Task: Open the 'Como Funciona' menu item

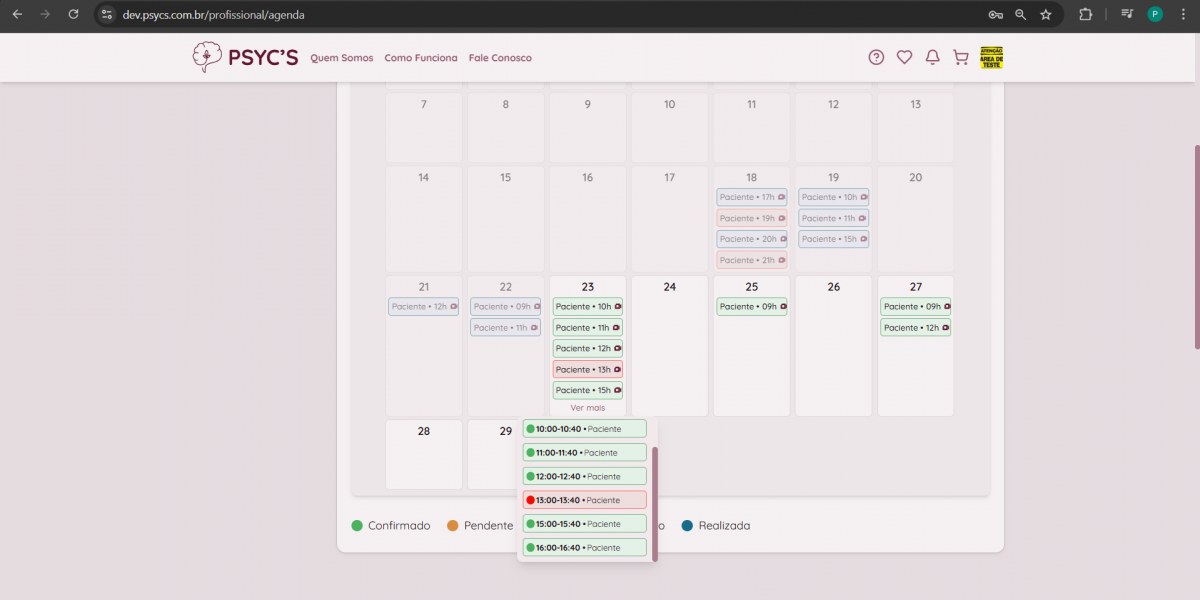Action: [x=420, y=58]
